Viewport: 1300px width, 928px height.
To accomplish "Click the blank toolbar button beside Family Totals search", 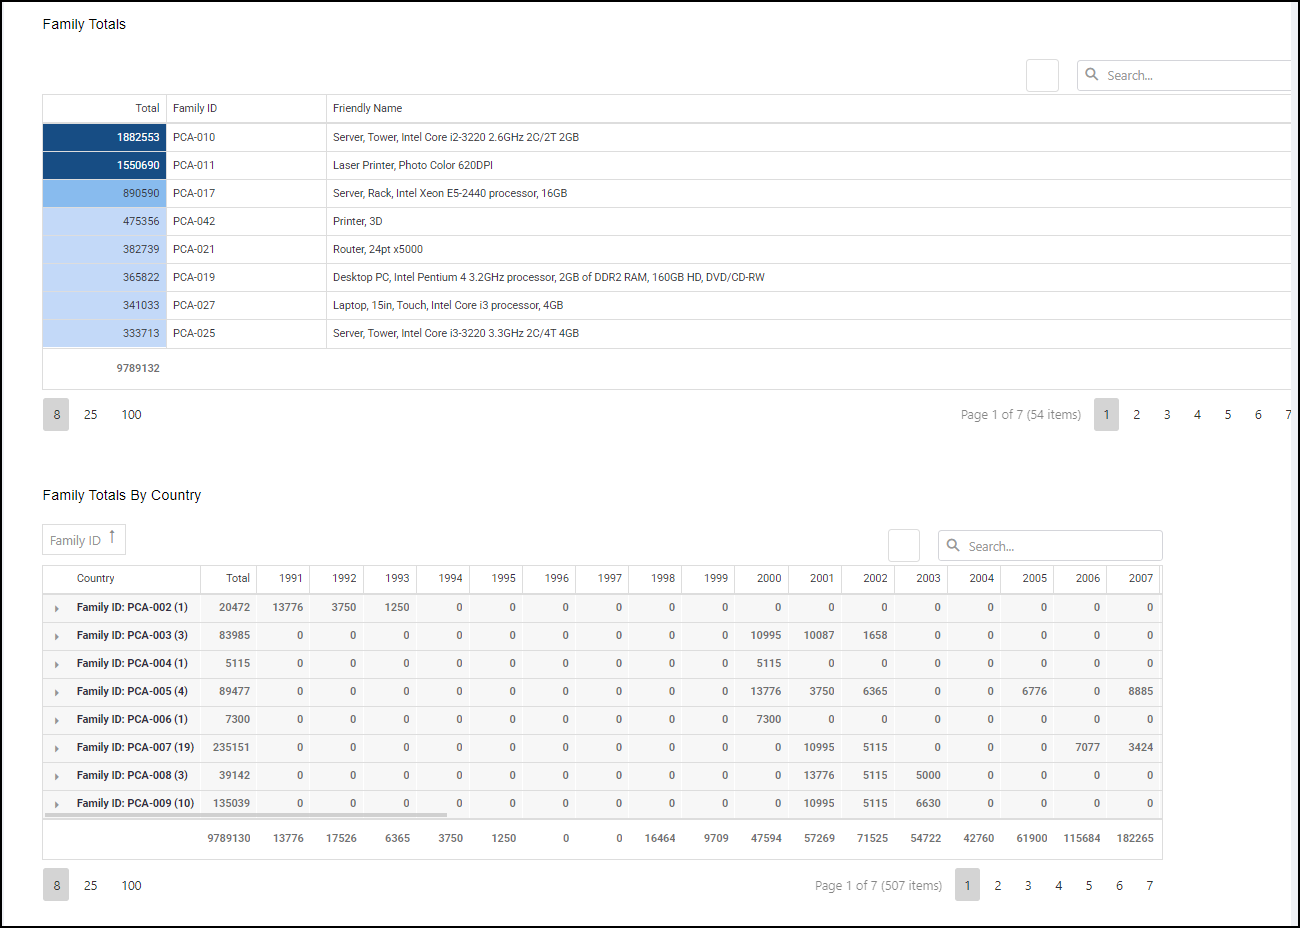I will click(1042, 76).
